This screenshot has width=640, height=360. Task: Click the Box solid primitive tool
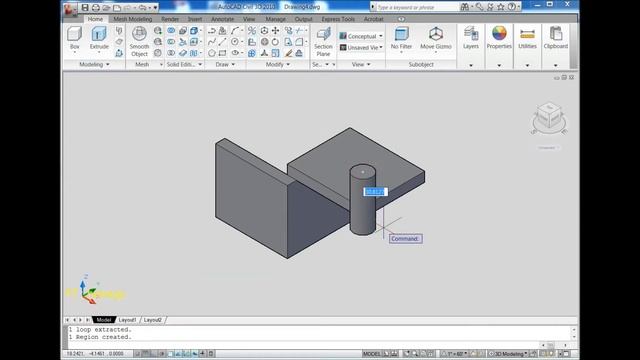pyautogui.click(x=74, y=39)
